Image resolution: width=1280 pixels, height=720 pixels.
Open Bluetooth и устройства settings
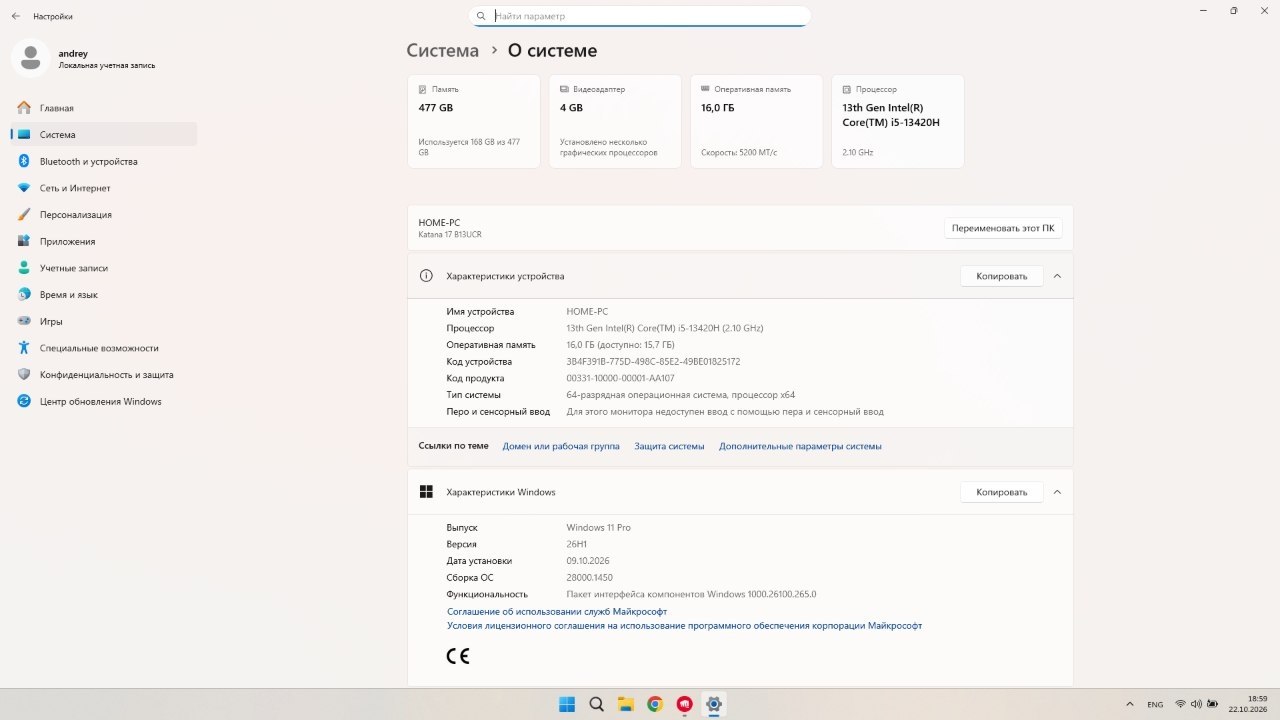click(104, 161)
